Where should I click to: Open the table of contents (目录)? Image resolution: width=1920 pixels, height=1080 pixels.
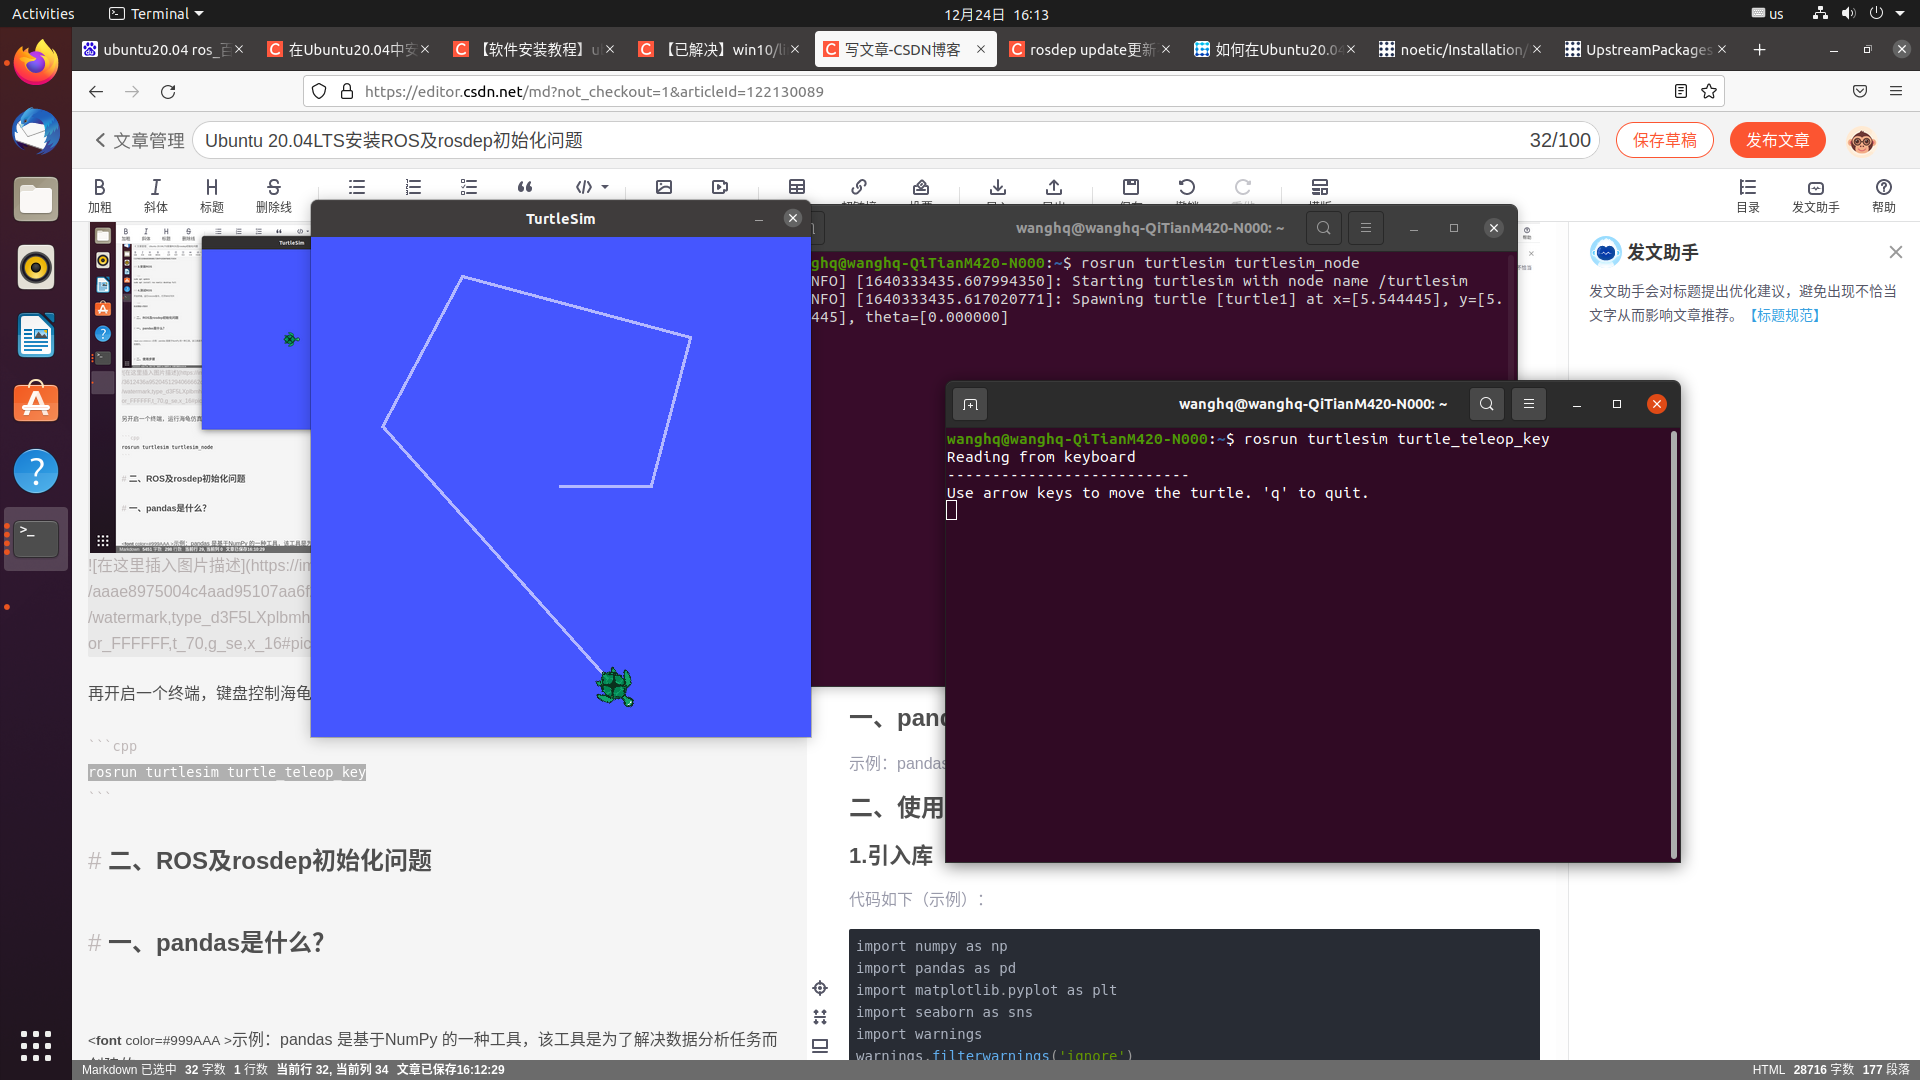click(x=1747, y=194)
